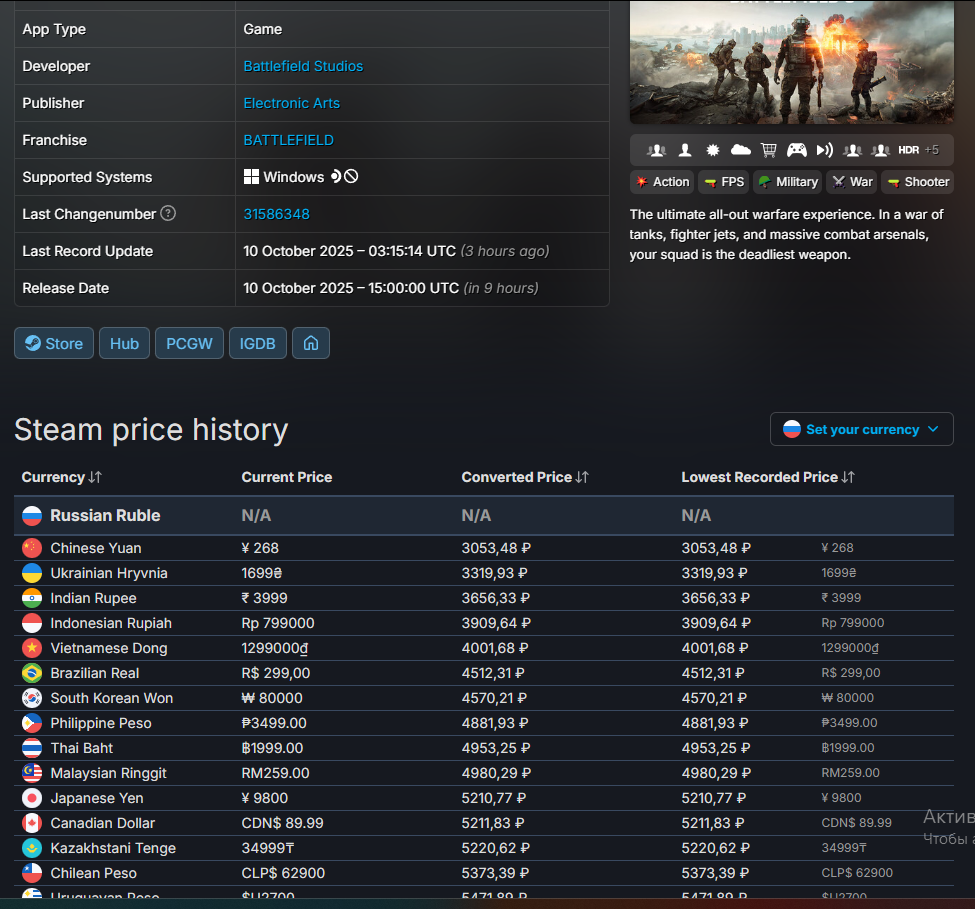This screenshot has width=975, height=909.
Task: Select the FPS tag
Action: coord(724,182)
